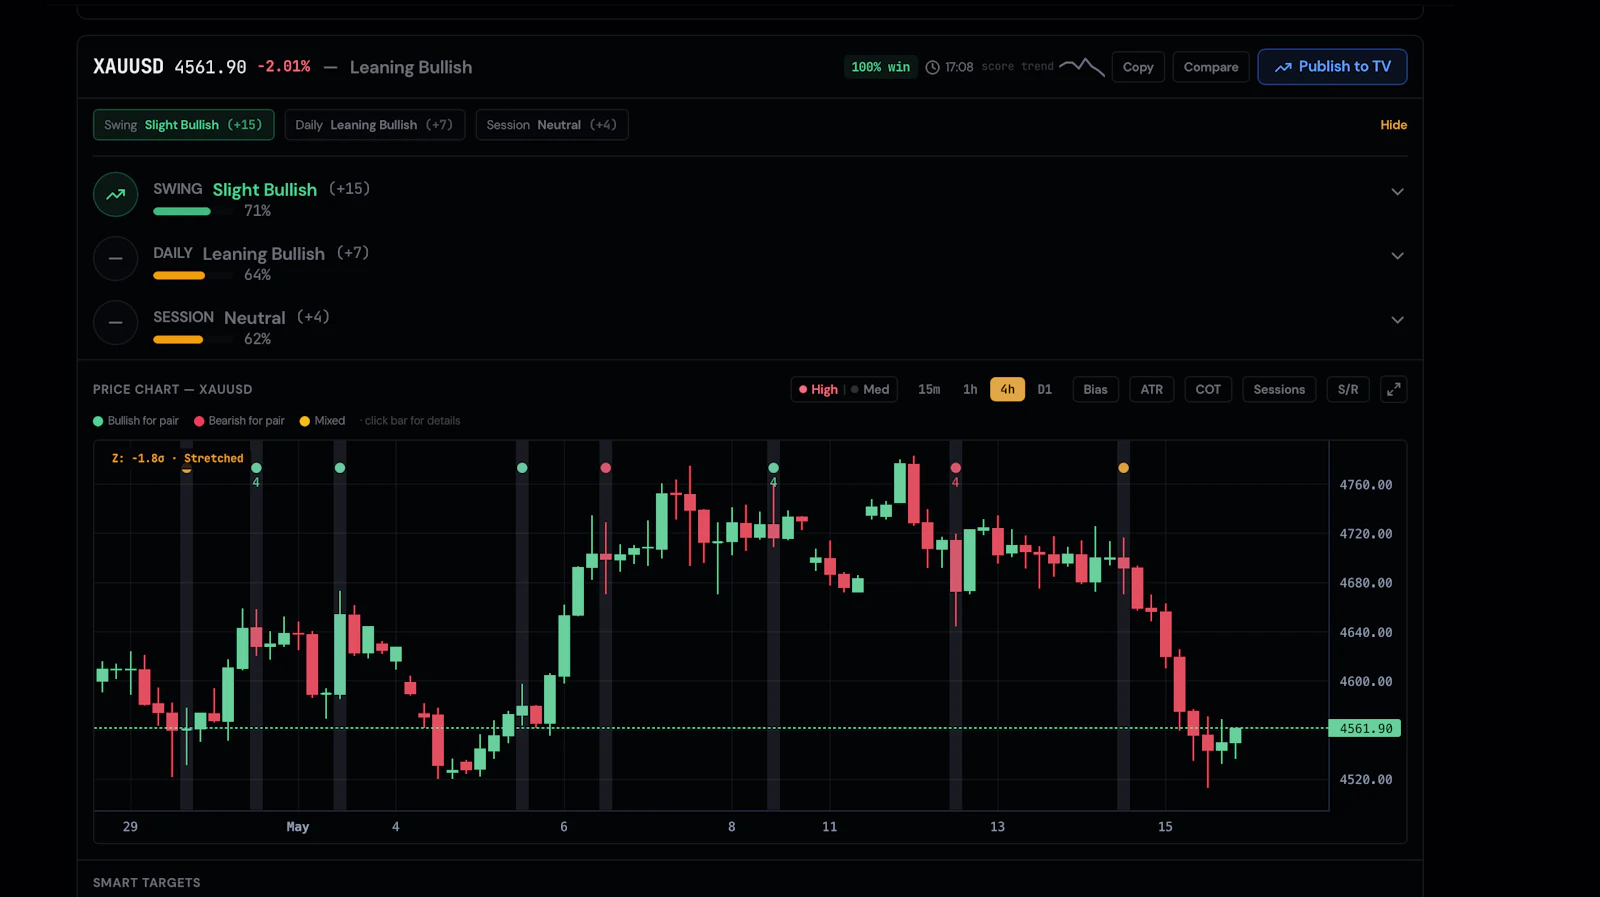The height and width of the screenshot is (897, 1600).
Task: Toggle Med impact events filter
Action: (x=870, y=389)
